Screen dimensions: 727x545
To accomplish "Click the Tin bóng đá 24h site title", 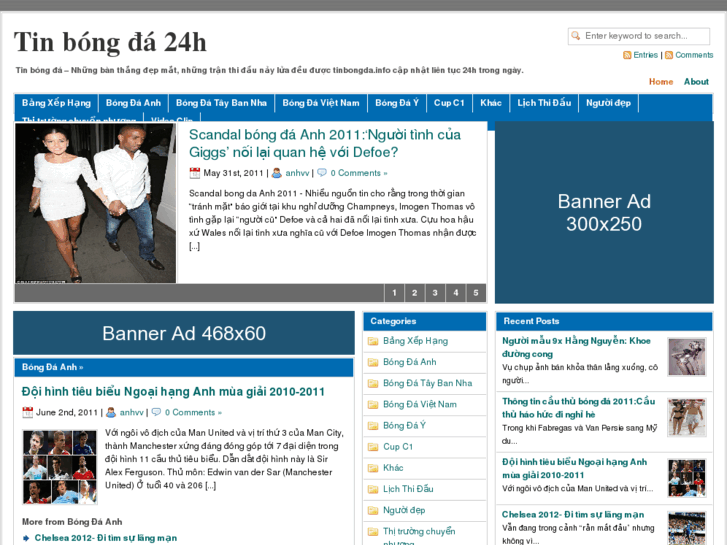I will point(110,42).
